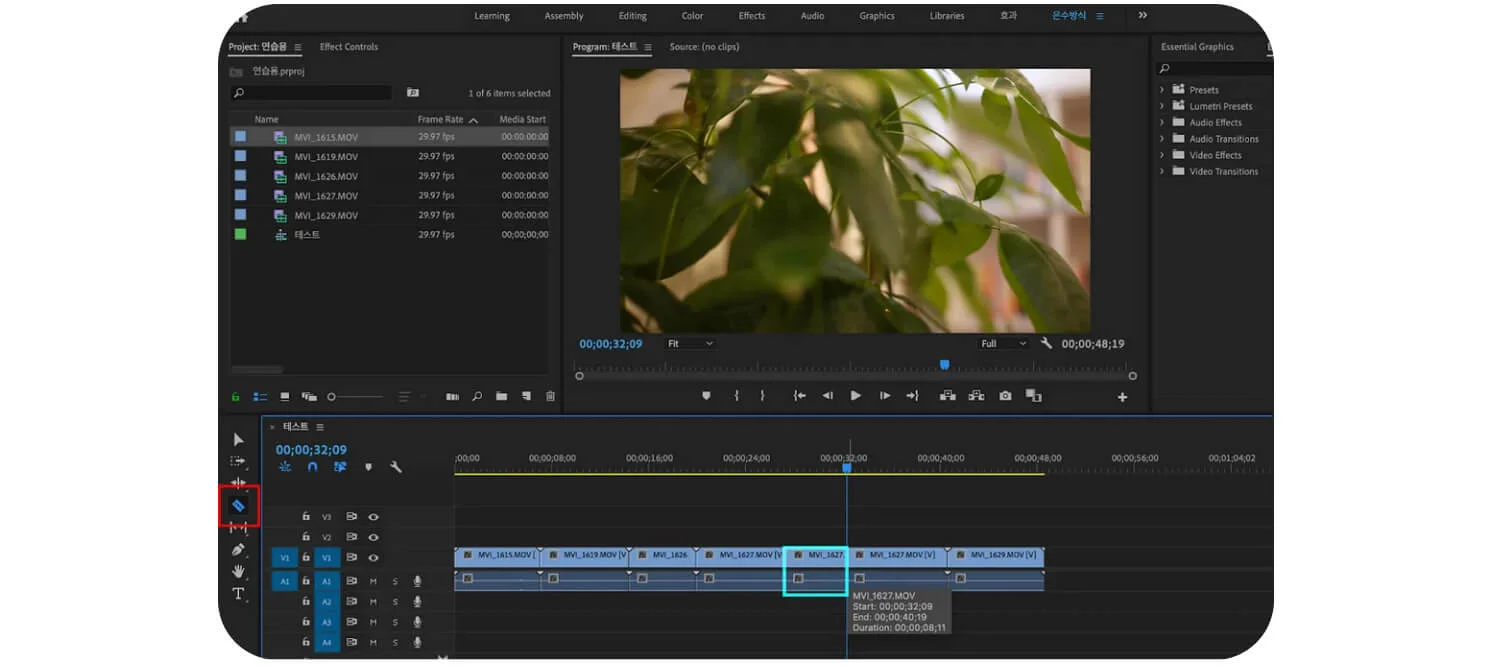Open the Effect Controls tab
The width and height of the screenshot is (1492, 666).
349,47
